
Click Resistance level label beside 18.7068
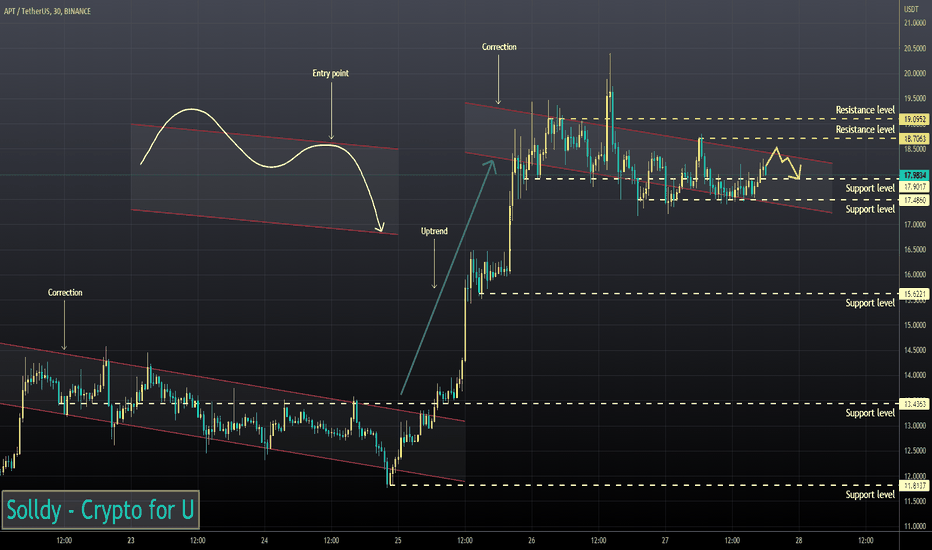865,130
